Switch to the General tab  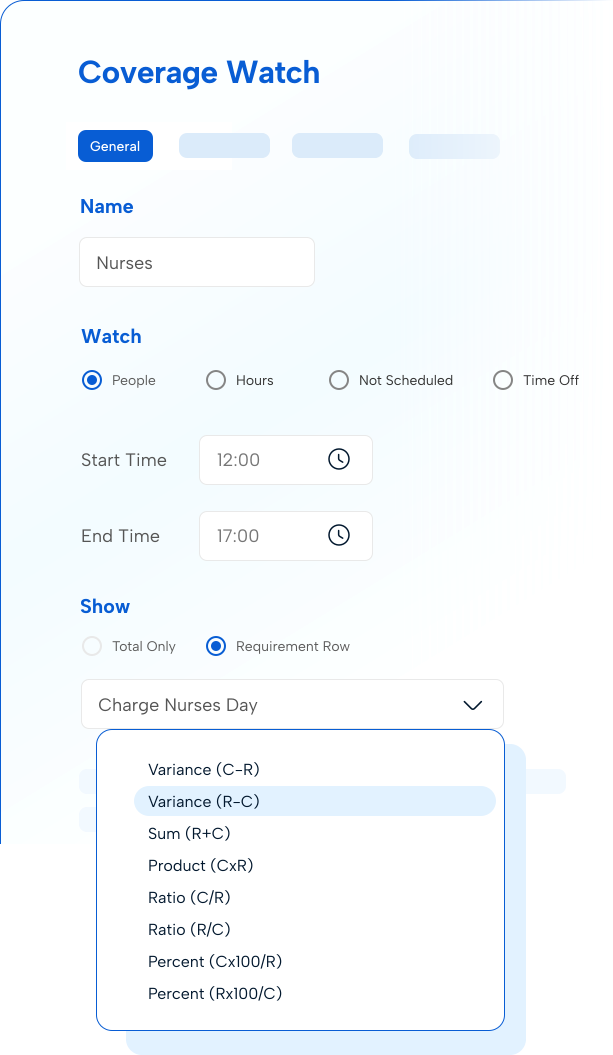coord(115,145)
